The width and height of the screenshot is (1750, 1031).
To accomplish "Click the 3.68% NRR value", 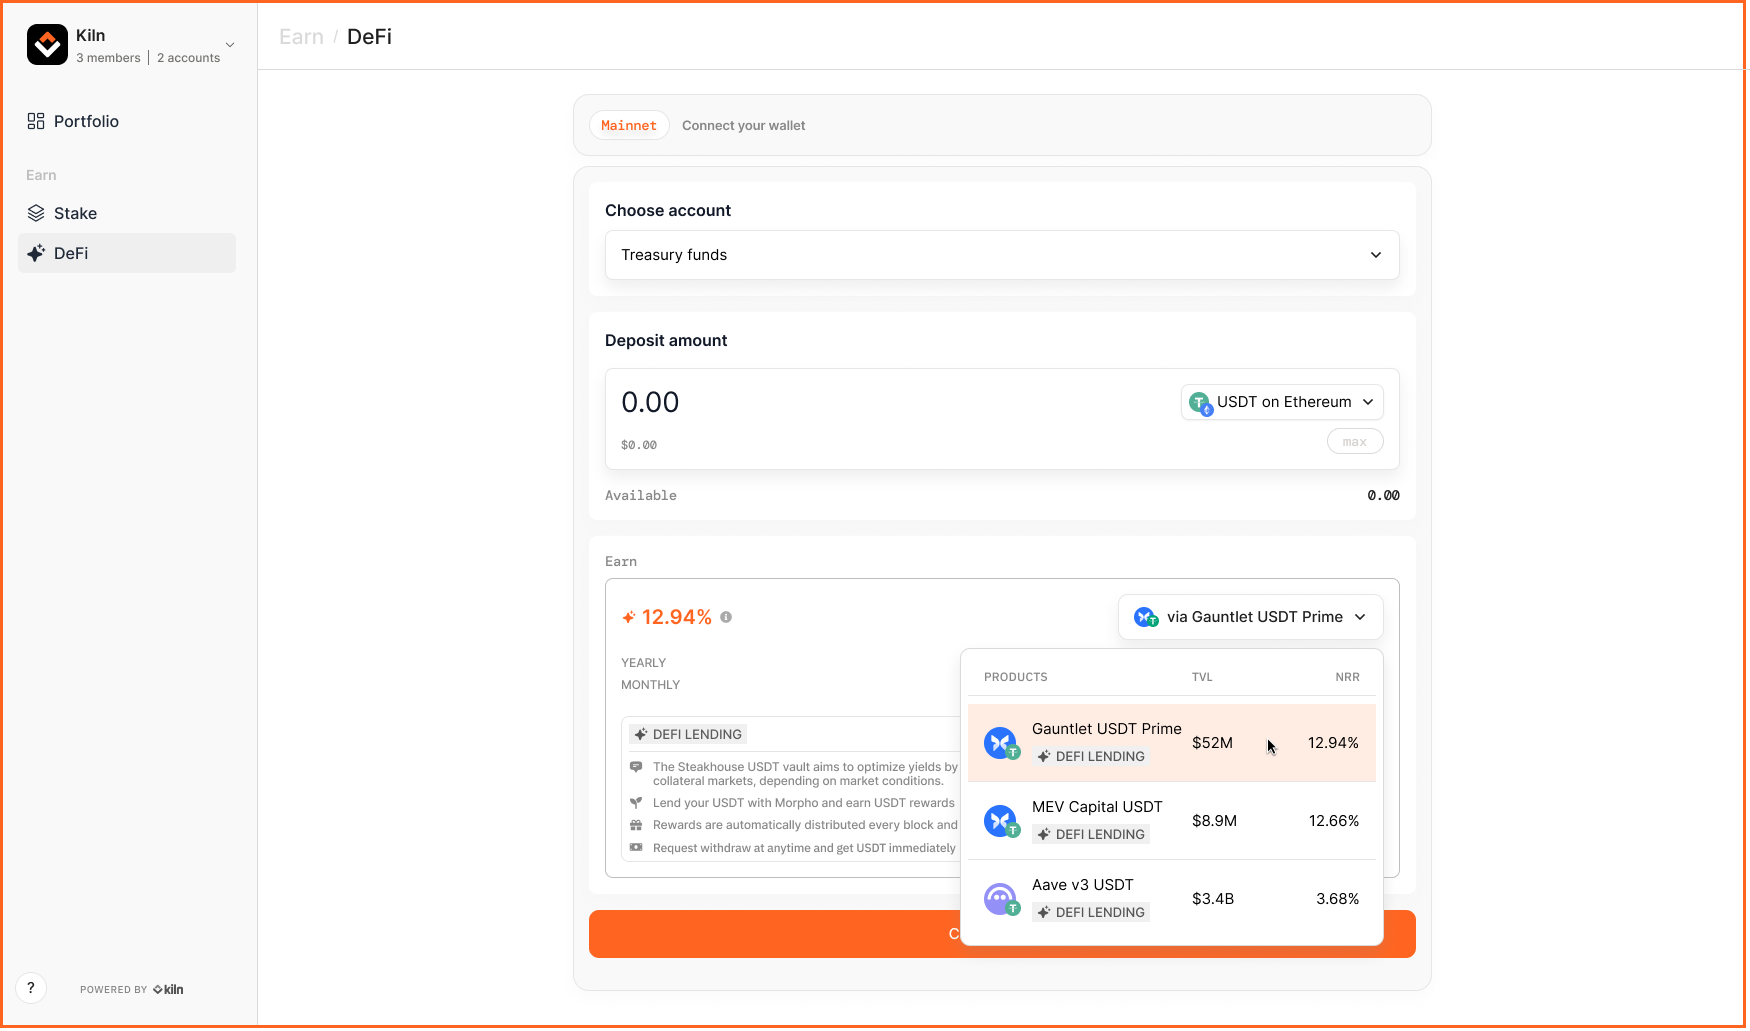I will [1338, 899].
